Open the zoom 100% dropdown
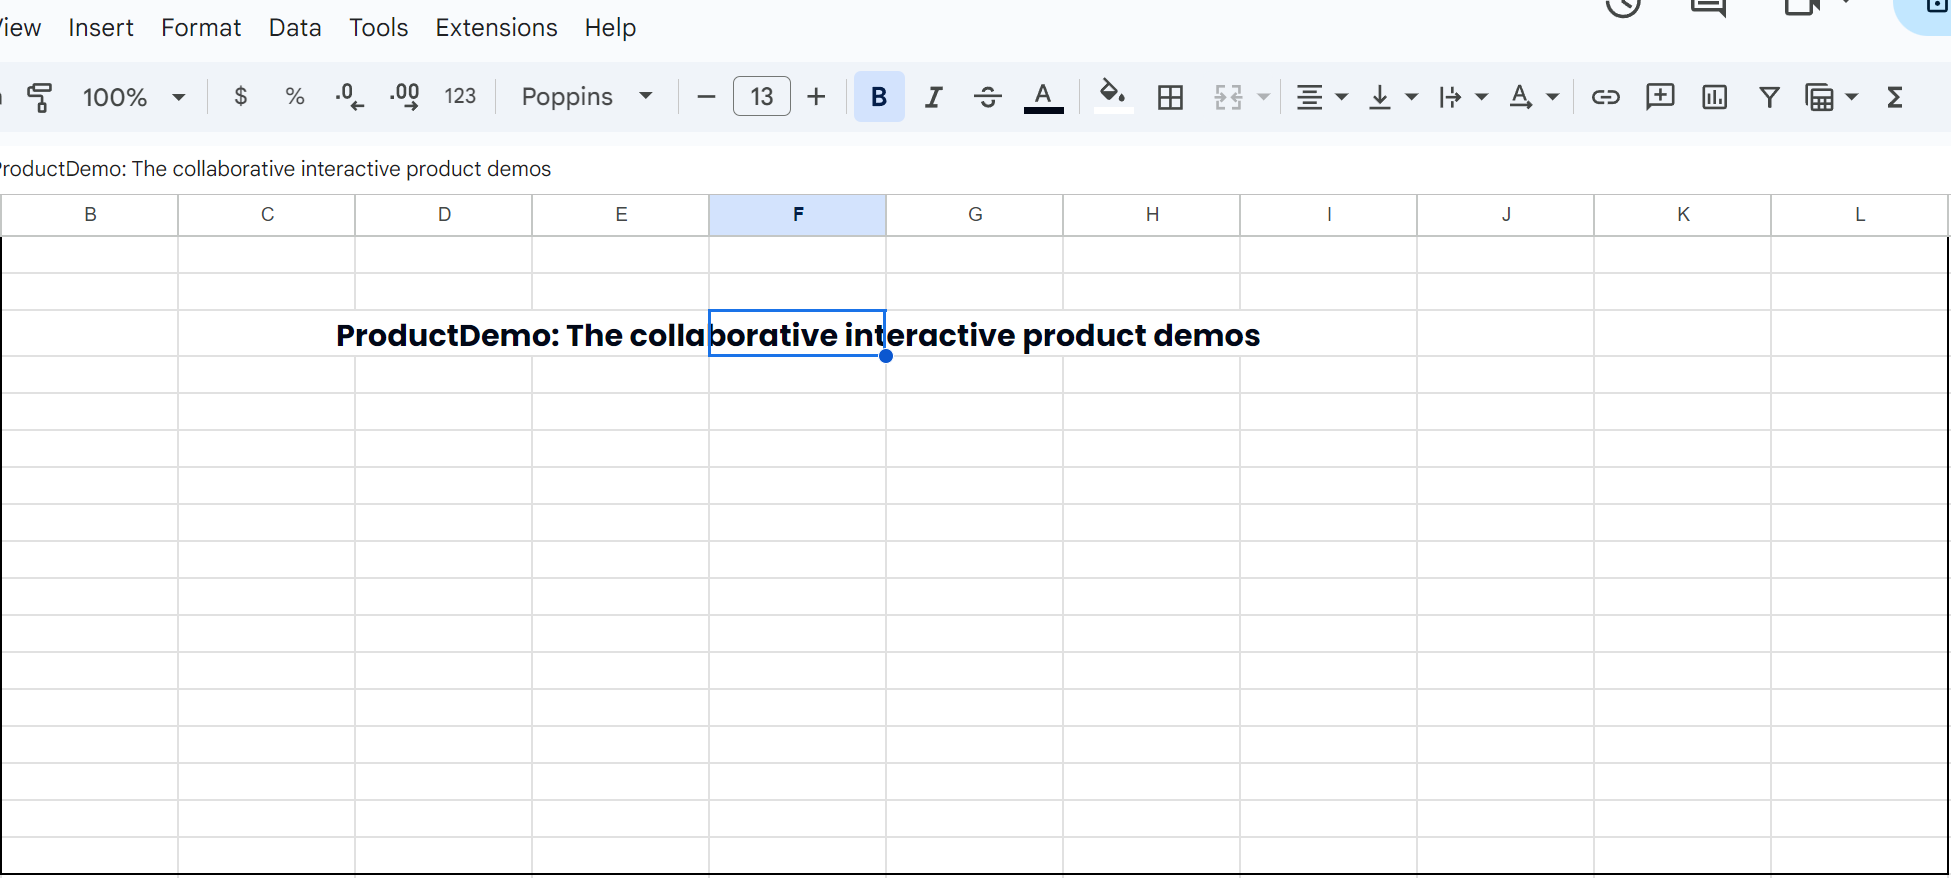The height and width of the screenshot is (878, 1951). coord(134,97)
